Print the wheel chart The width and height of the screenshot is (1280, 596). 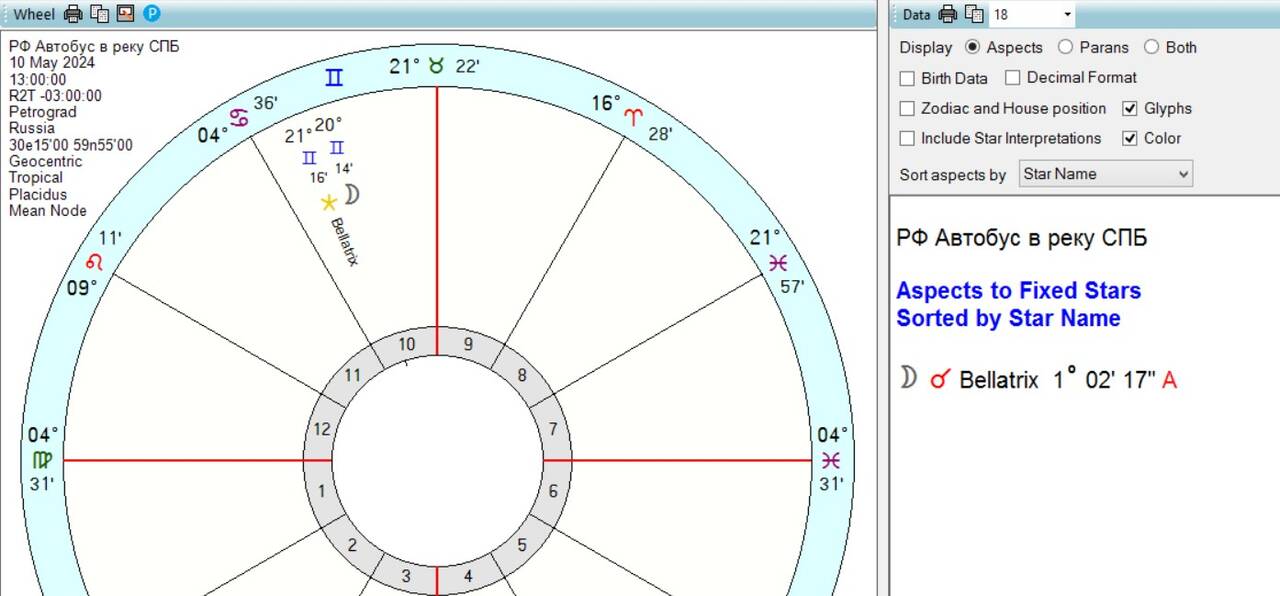click(x=73, y=14)
